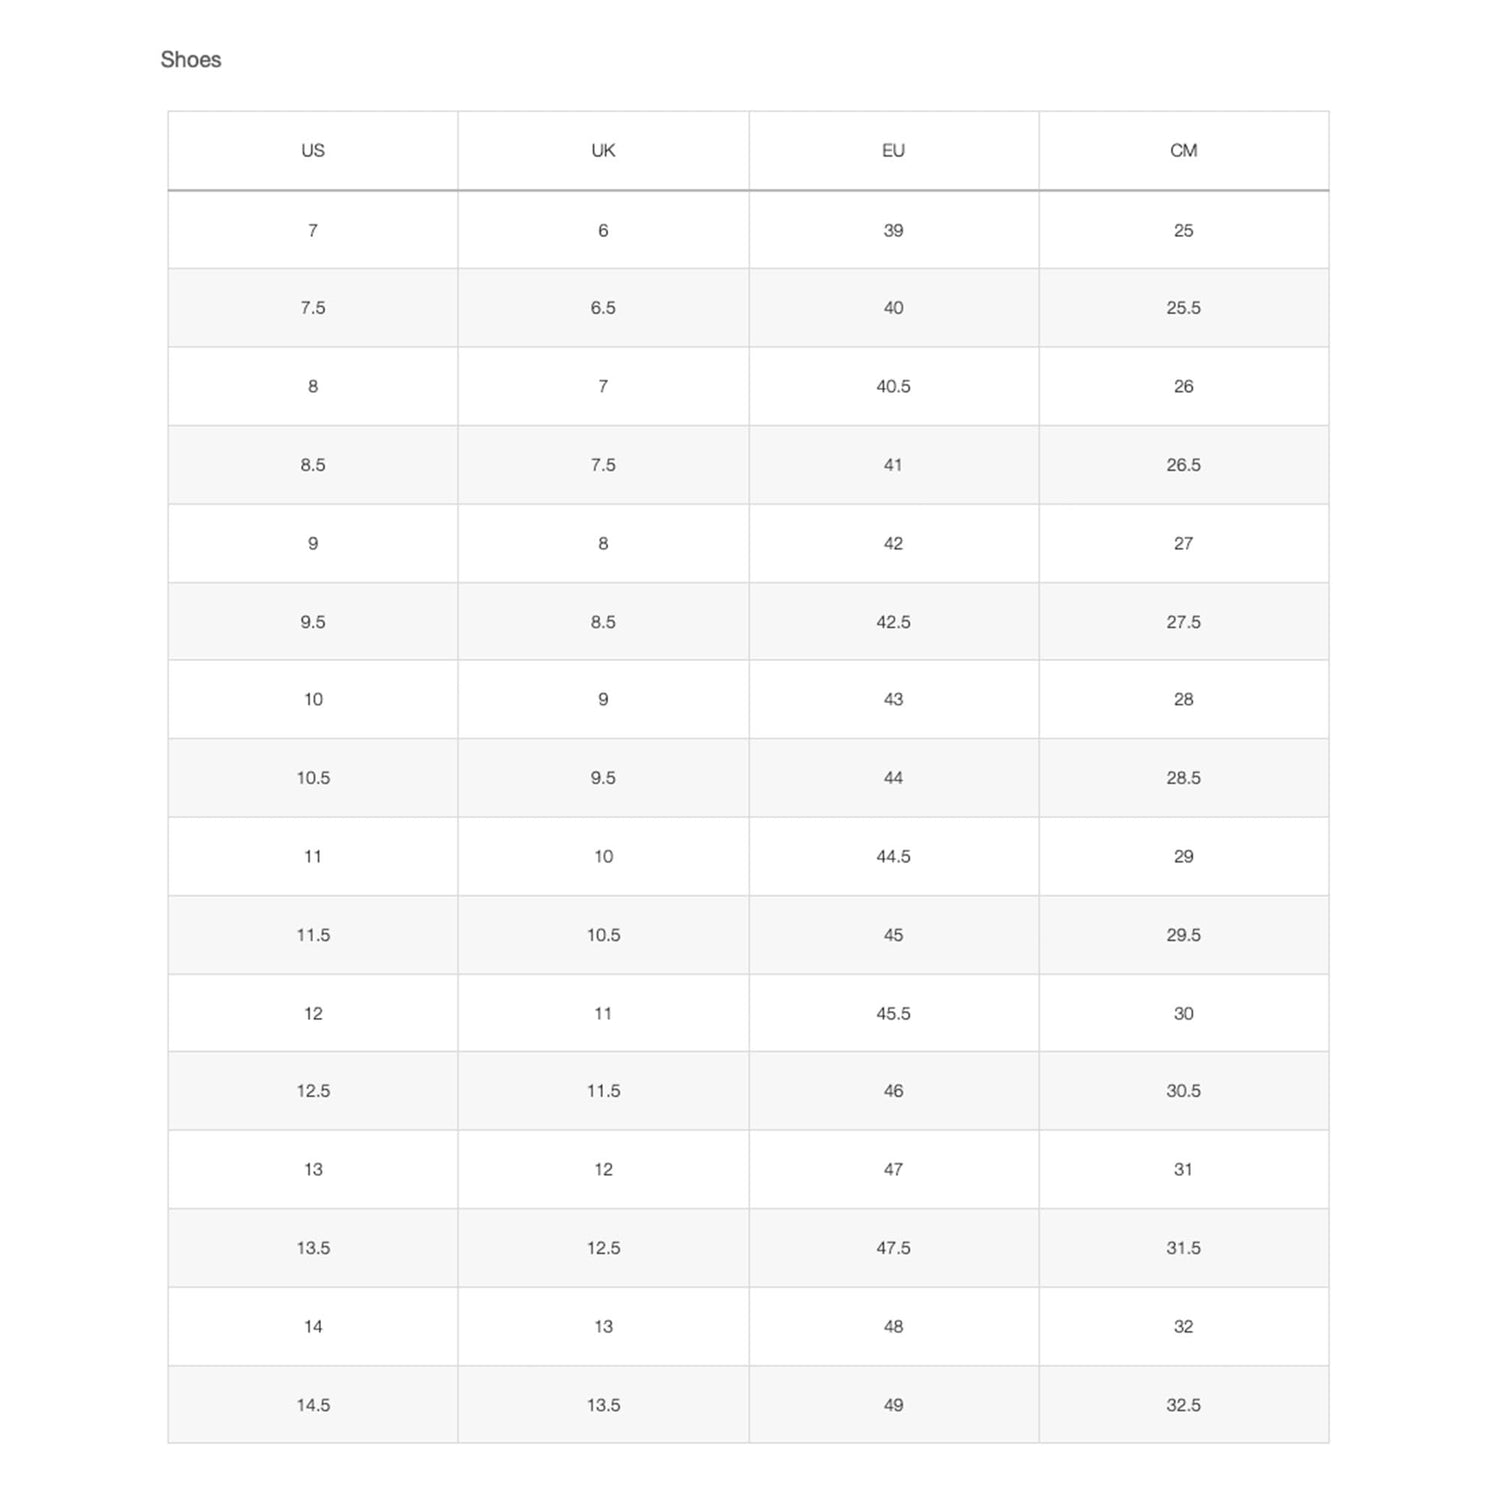
Task: Click EU size 40.5 cell
Action: tap(893, 386)
